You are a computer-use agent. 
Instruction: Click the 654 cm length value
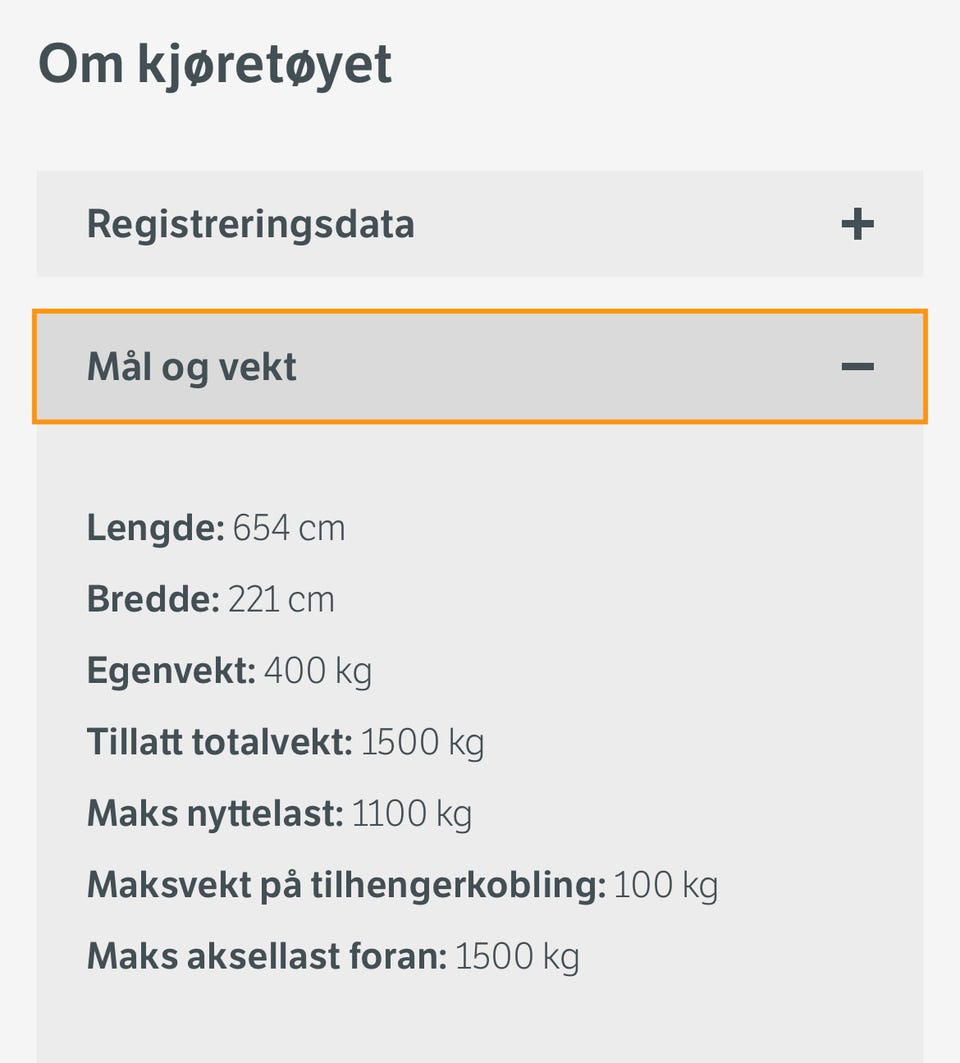(289, 527)
